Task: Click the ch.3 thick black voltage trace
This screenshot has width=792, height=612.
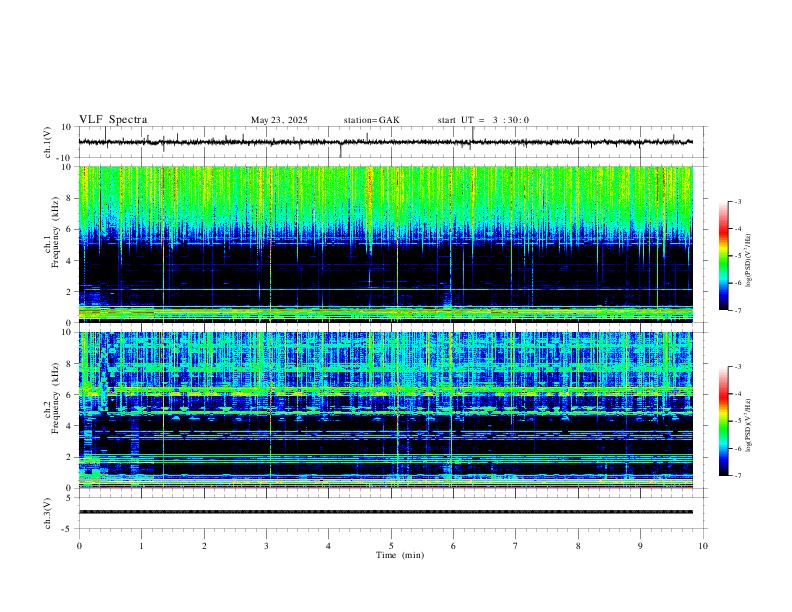Action: coord(385,512)
